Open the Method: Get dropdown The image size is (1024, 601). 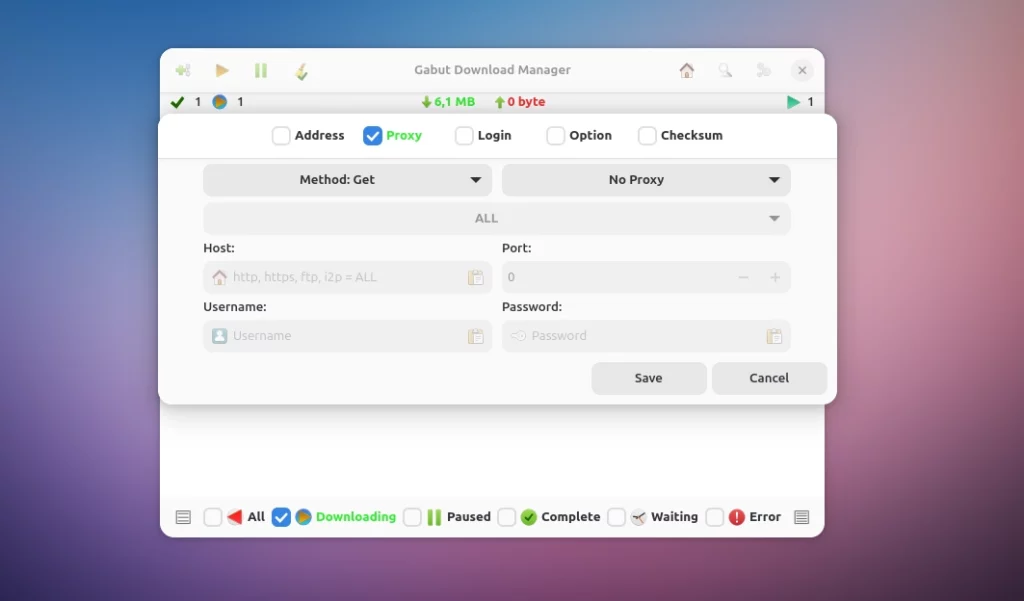pyautogui.click(x=347, y=180)
